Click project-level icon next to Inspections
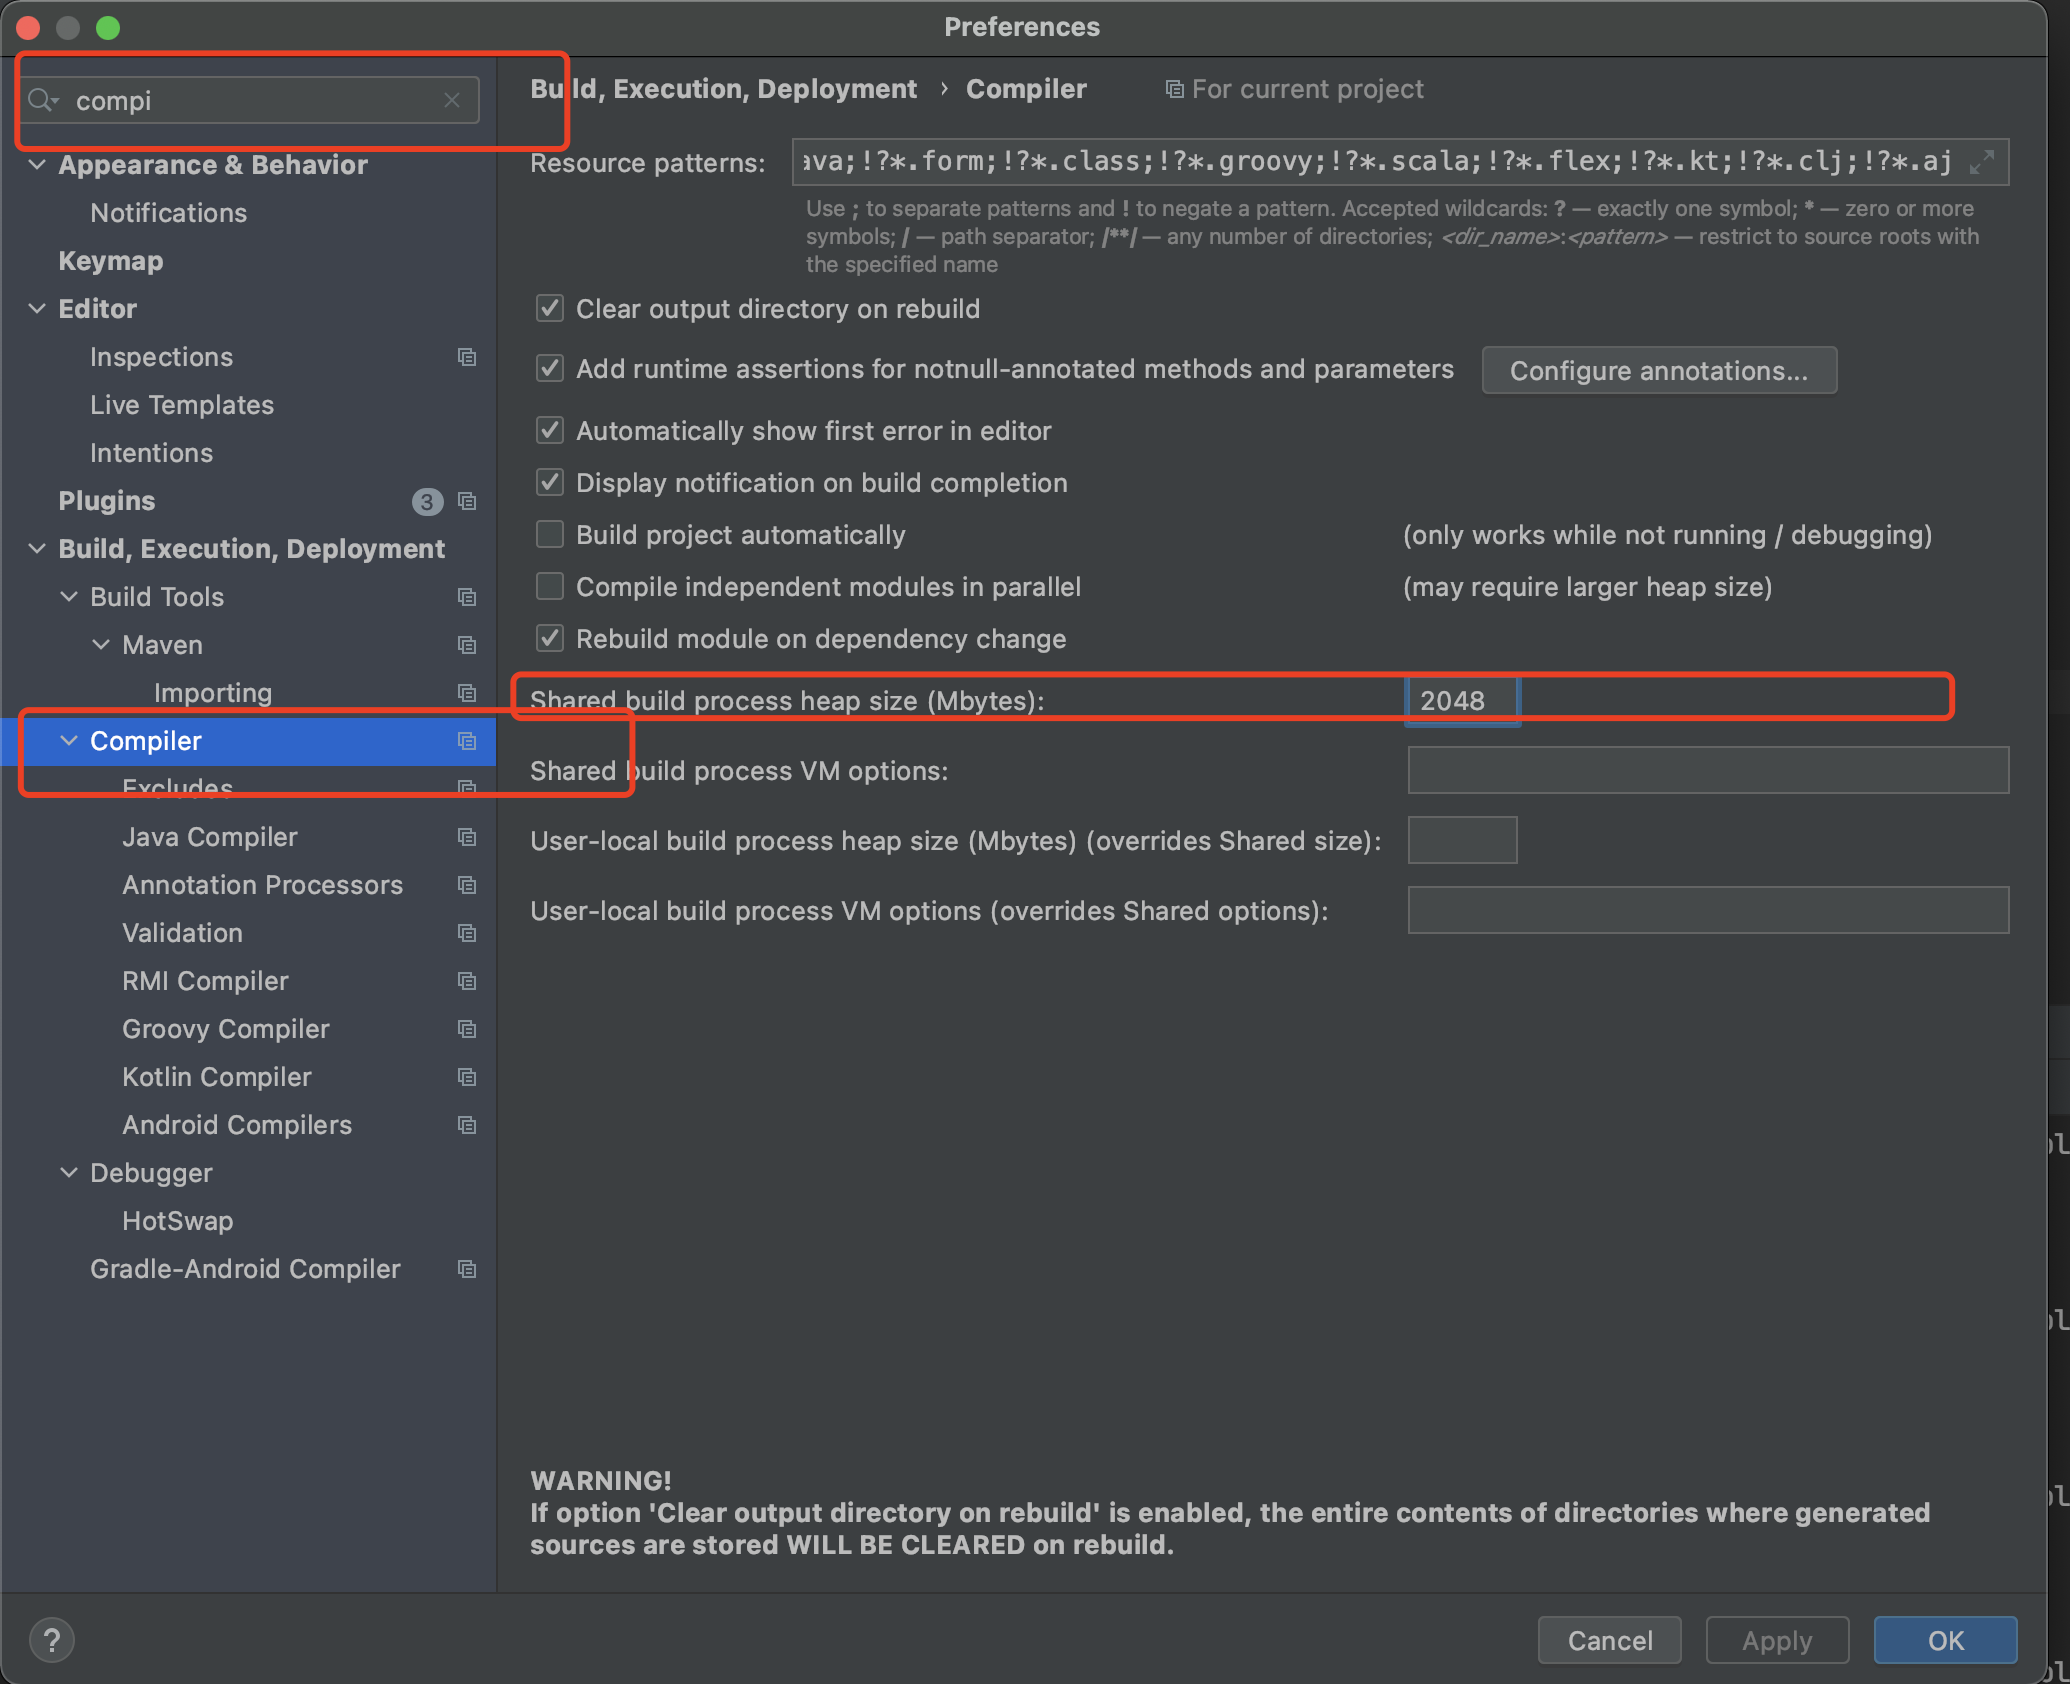2070x1684 pixels. tap(466, 357)
